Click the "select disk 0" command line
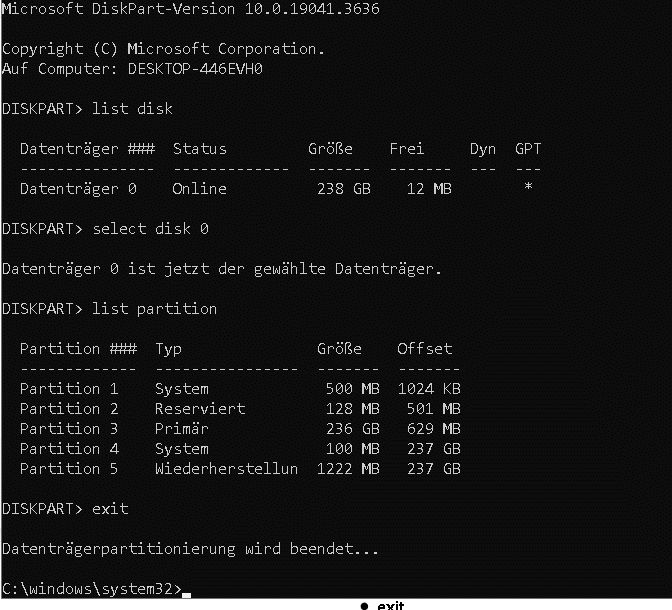672x610 pixels. [x=150, y=229]
